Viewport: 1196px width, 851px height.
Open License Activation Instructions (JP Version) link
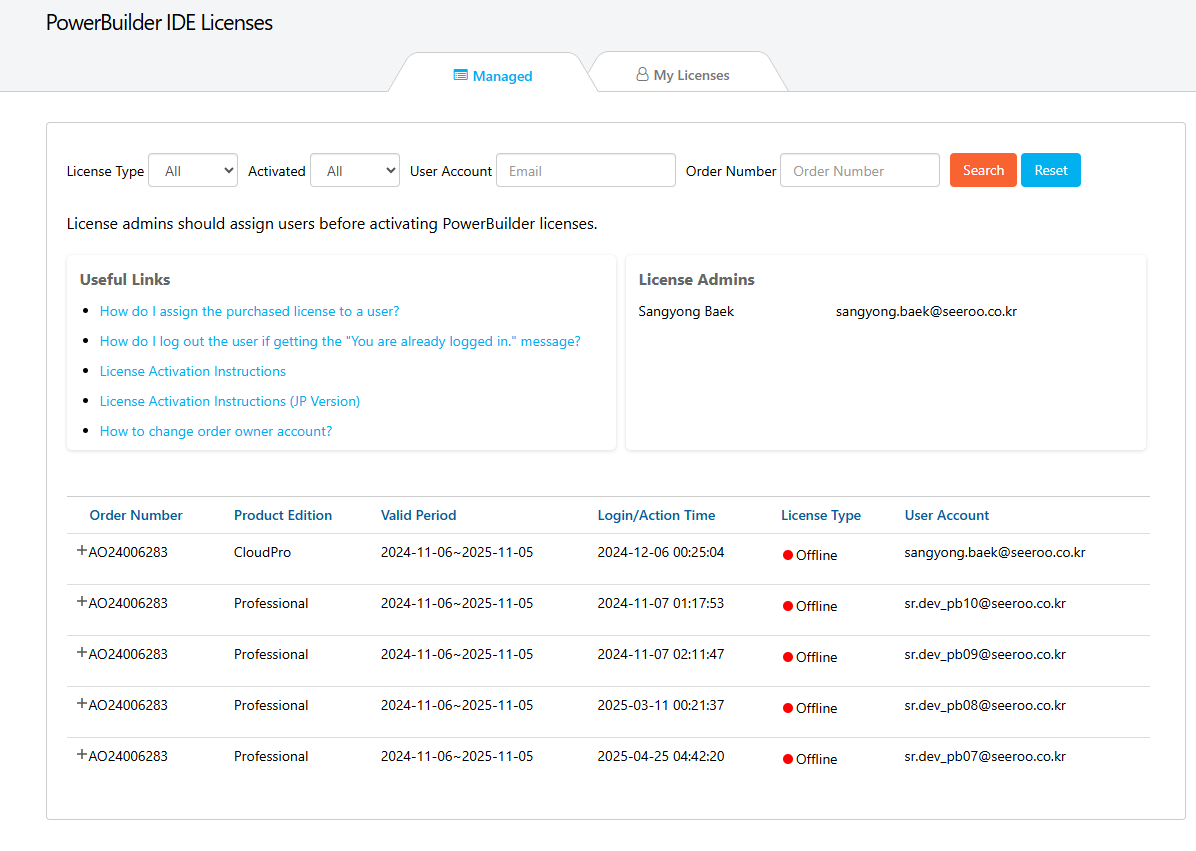tap(229, 401)
